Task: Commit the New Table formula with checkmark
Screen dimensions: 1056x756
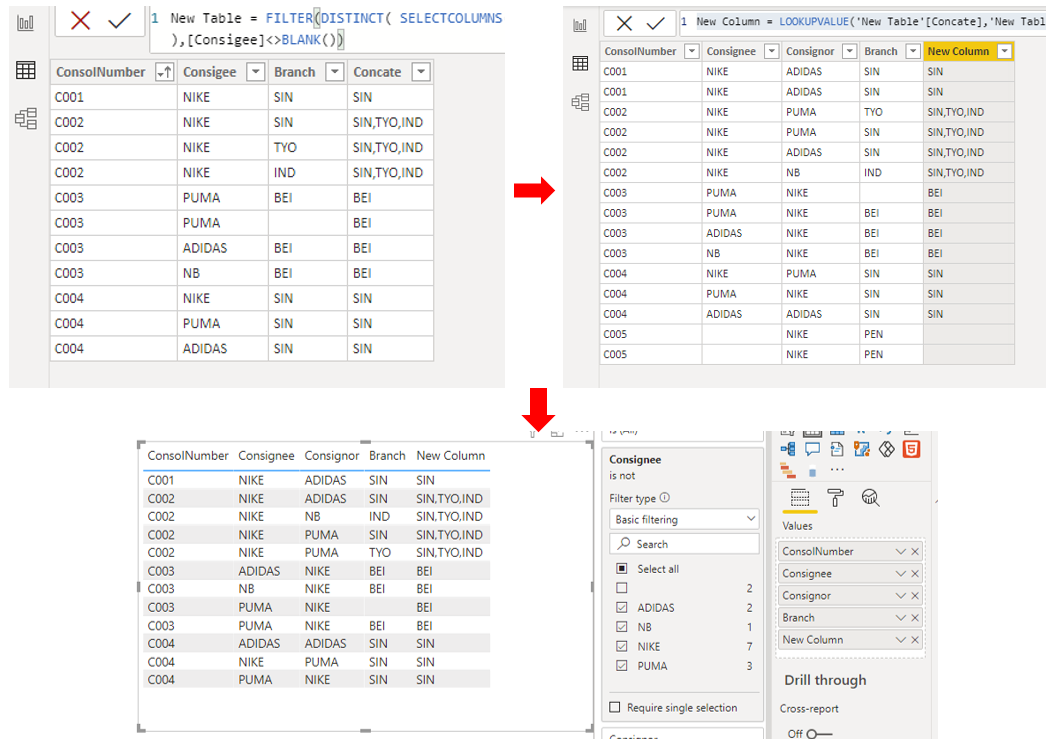Action: coord(119,21)
